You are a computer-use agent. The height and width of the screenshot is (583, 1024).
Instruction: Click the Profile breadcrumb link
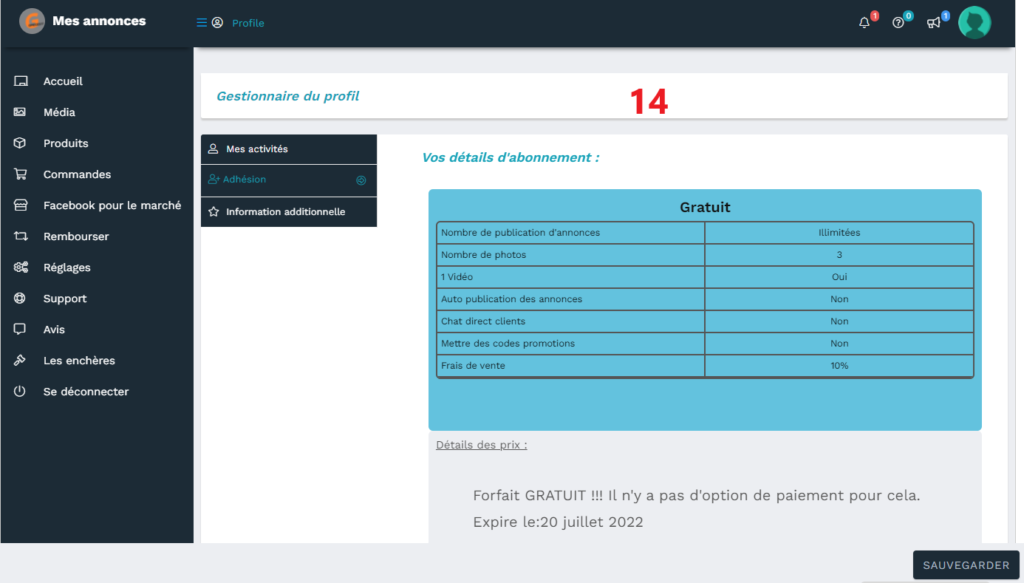pyautogui.click(x=248, y=23)
